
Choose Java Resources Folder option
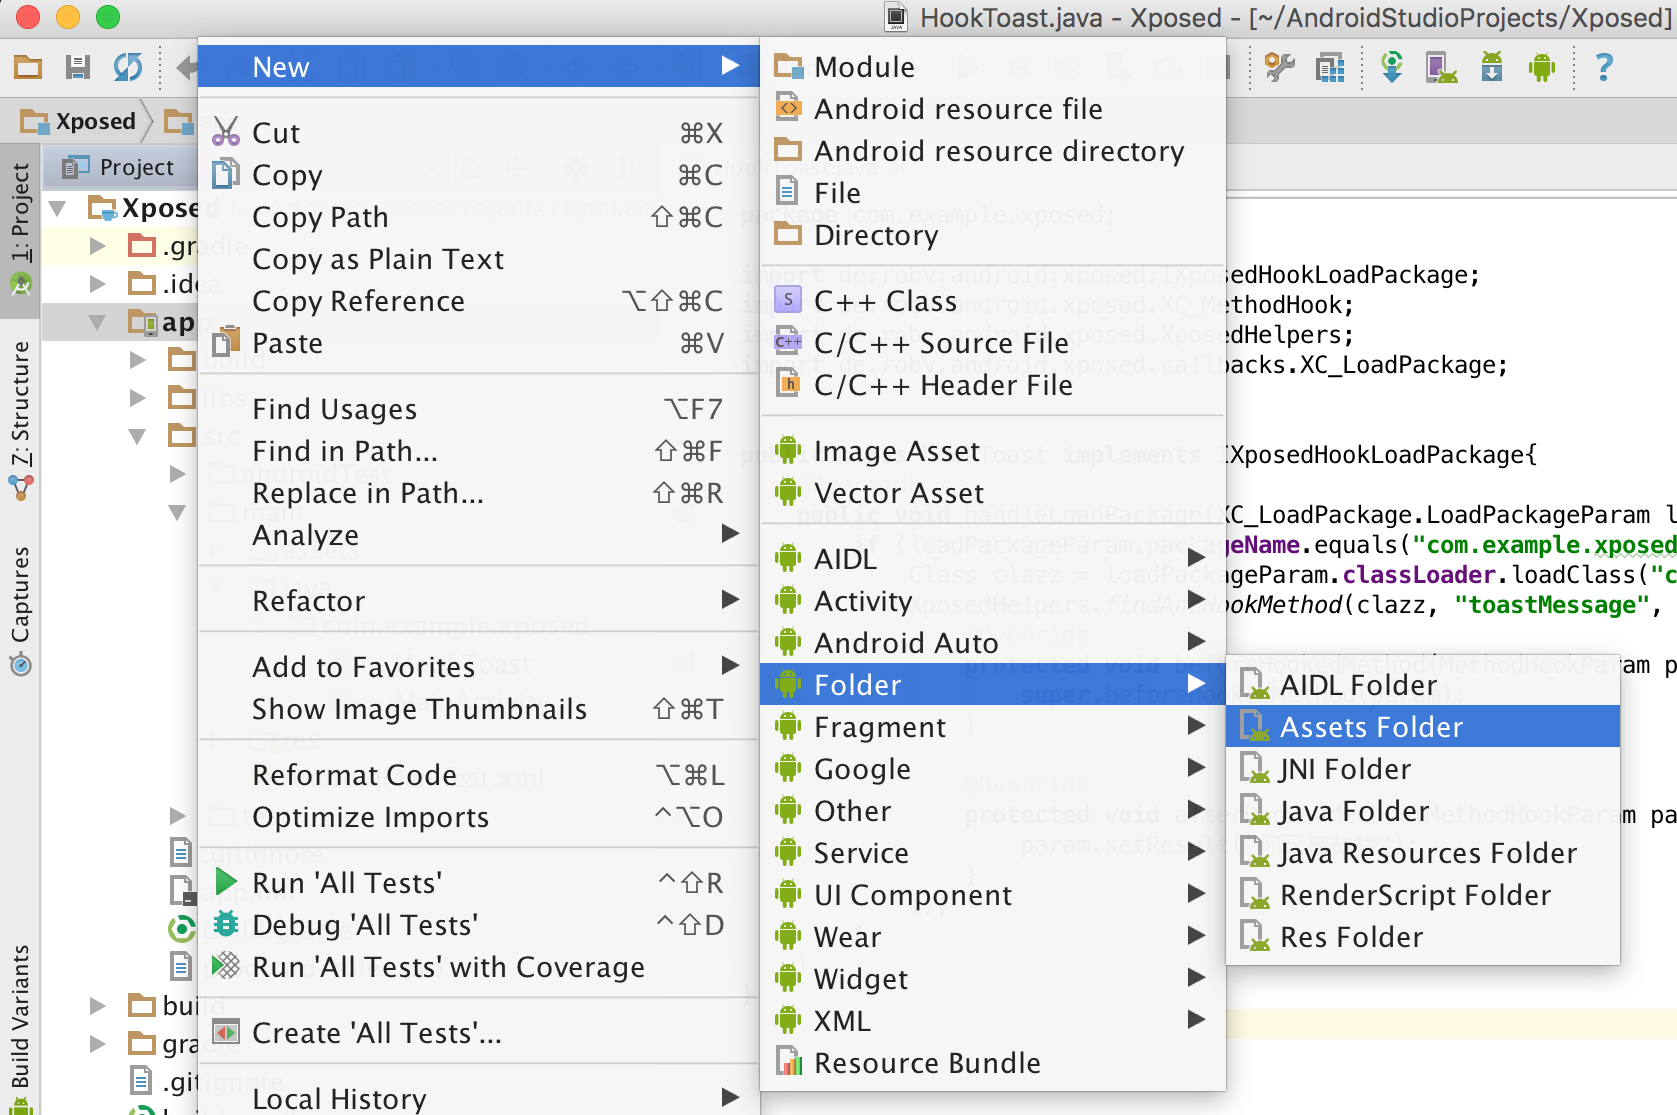click(1423, 853)
